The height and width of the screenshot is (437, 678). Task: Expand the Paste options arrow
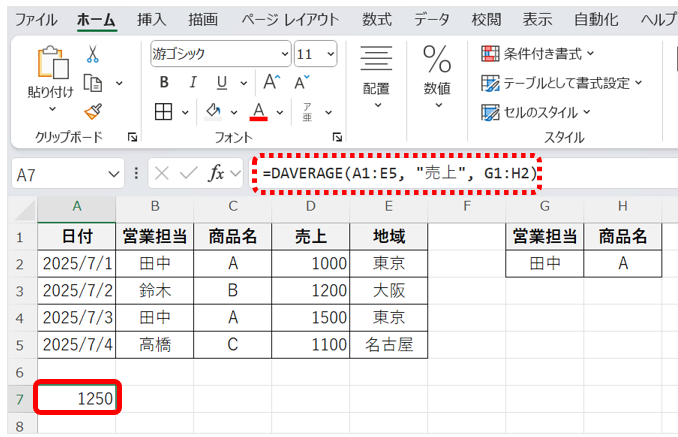tap(52, 109)
